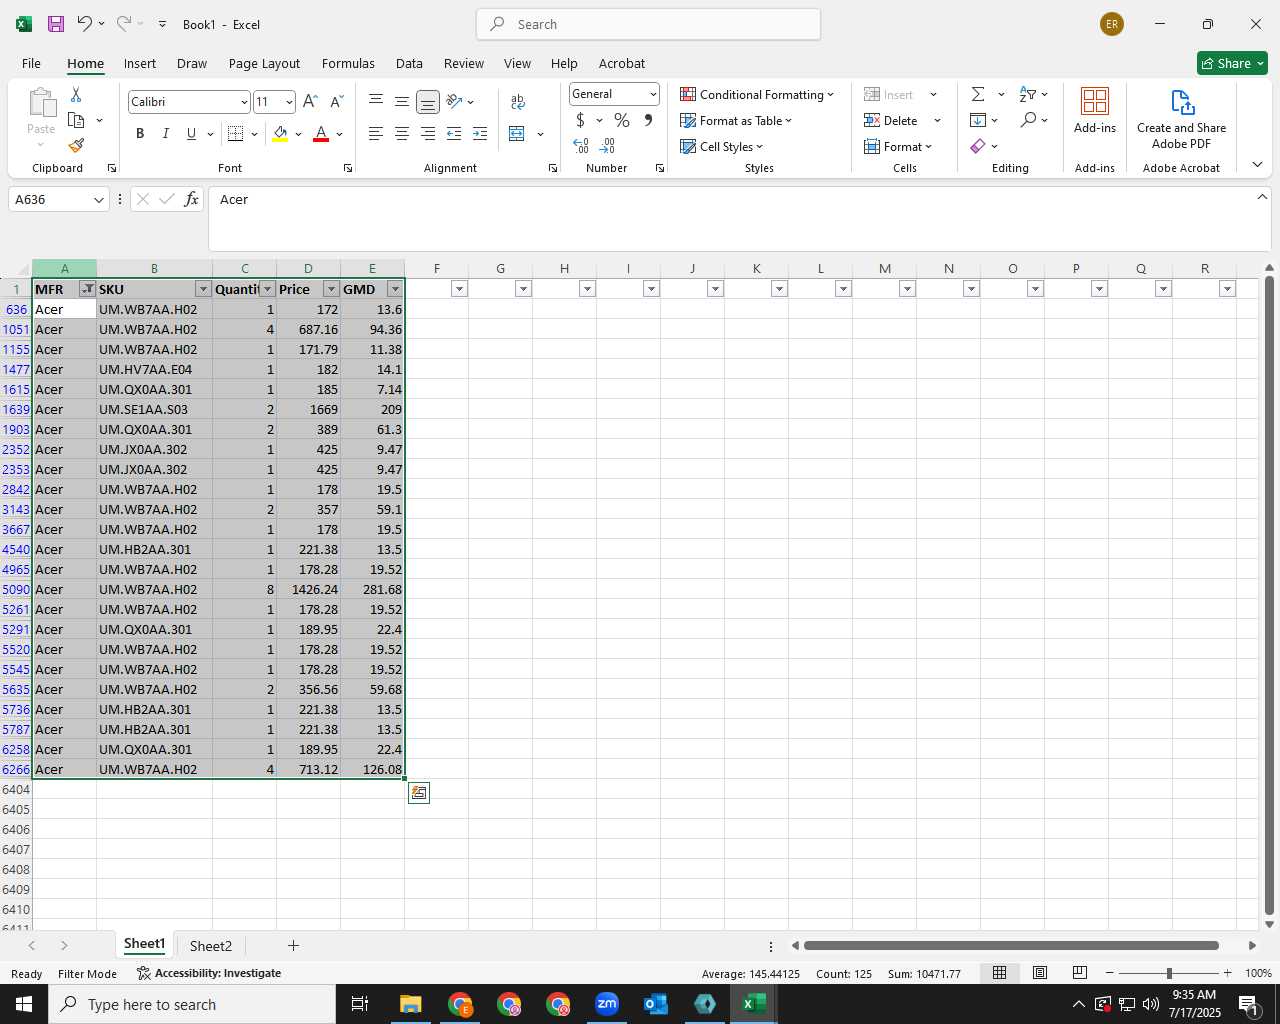Open the MFR column filter dropdown
This screenshot has height=1024, width=1280.
coord(87,289)
